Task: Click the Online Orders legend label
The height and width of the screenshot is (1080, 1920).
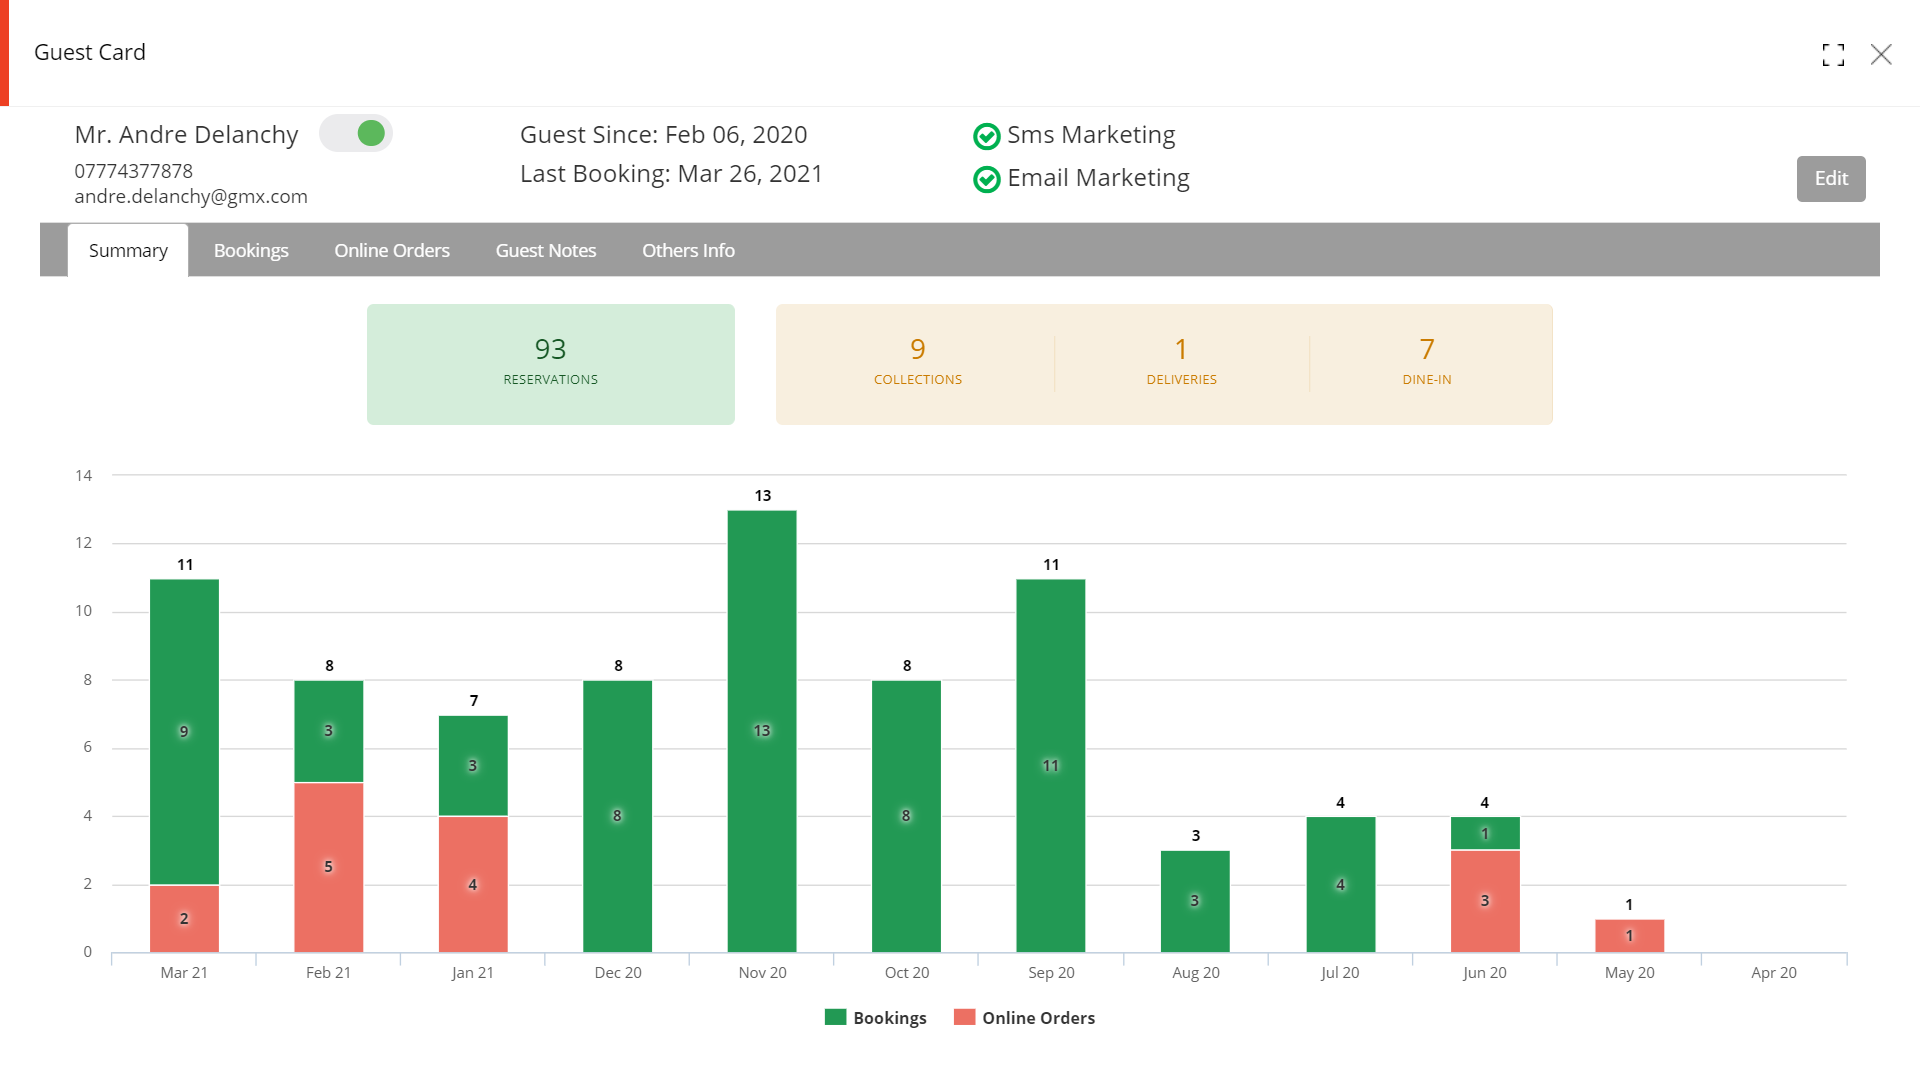Action: point(1038,1018)
